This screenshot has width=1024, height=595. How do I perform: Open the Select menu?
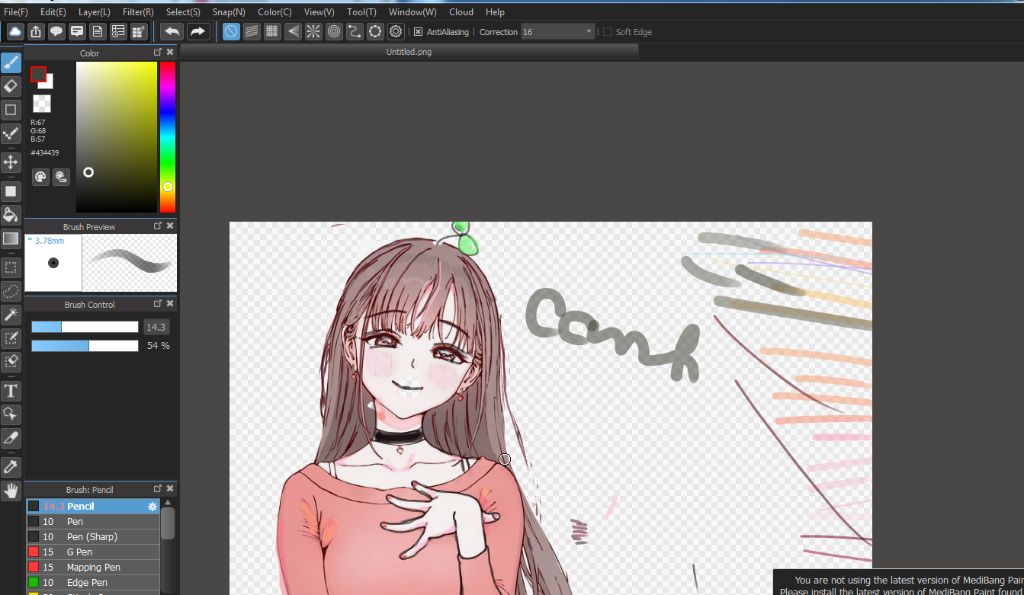click(x=183, y=12)
